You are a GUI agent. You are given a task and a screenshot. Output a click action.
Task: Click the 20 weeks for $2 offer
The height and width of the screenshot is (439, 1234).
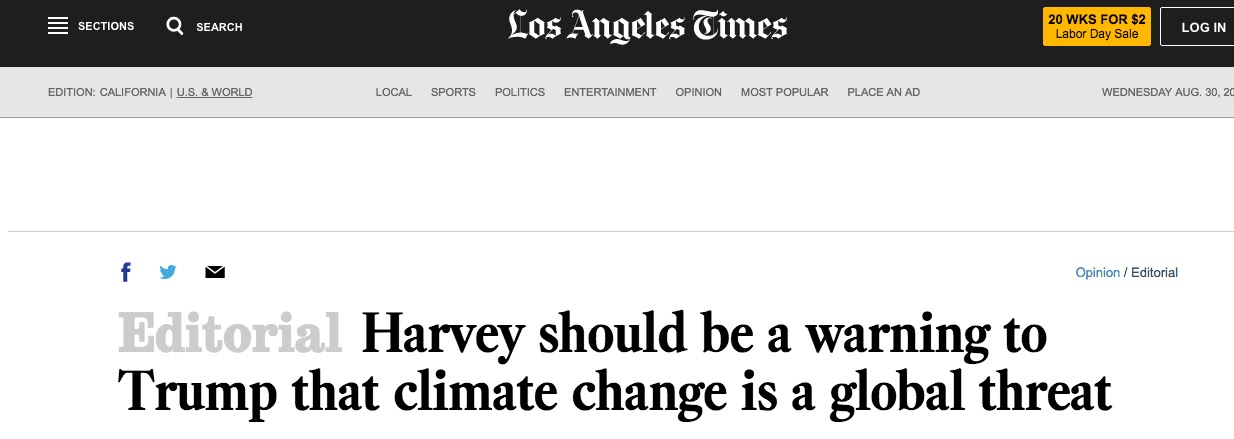1096,26
